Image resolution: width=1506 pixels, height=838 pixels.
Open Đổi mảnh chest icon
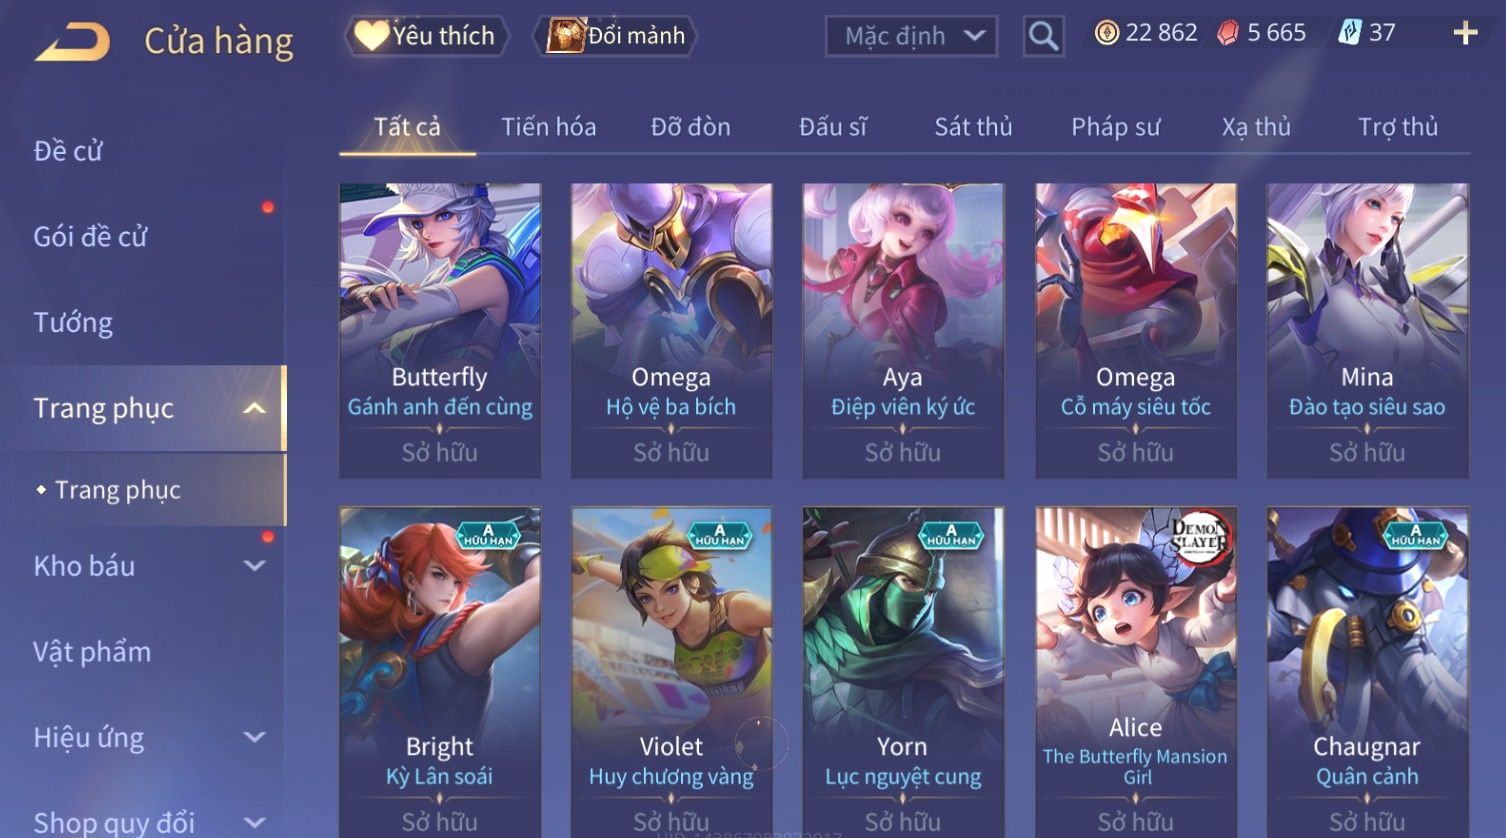565,36
